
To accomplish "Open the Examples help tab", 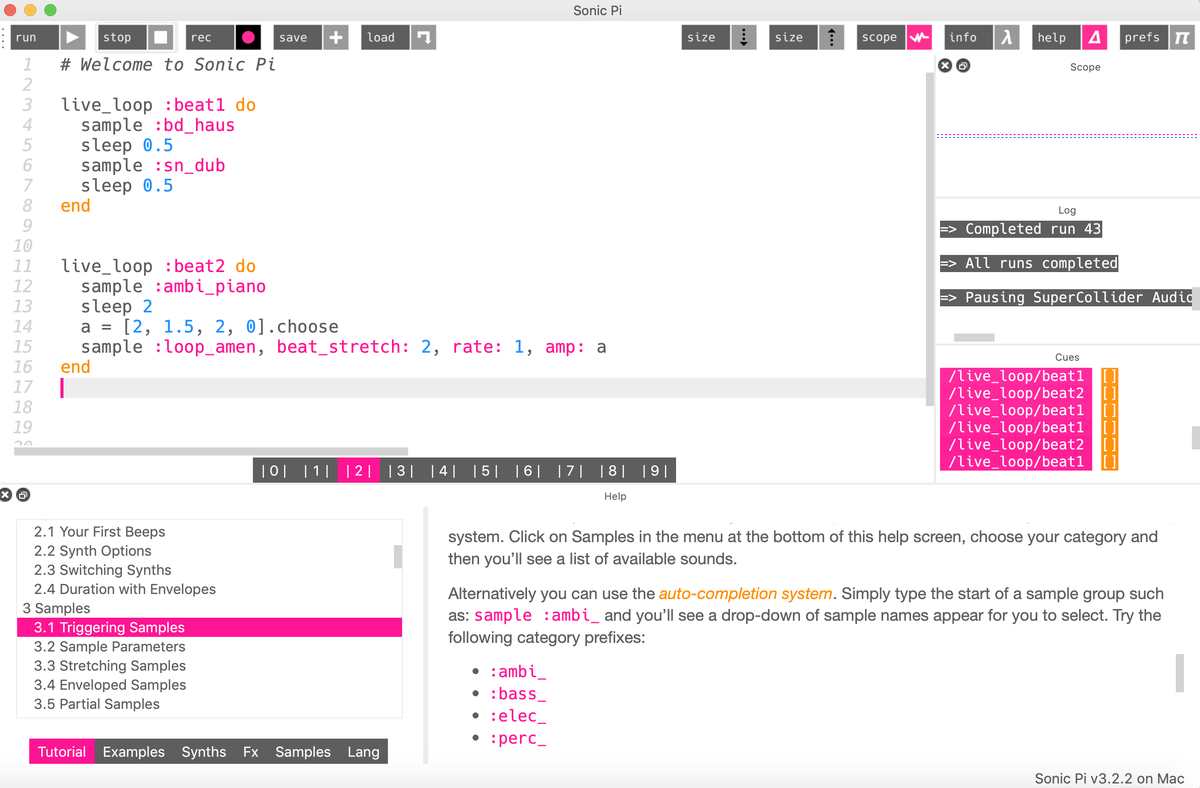I will click(134, 752).
